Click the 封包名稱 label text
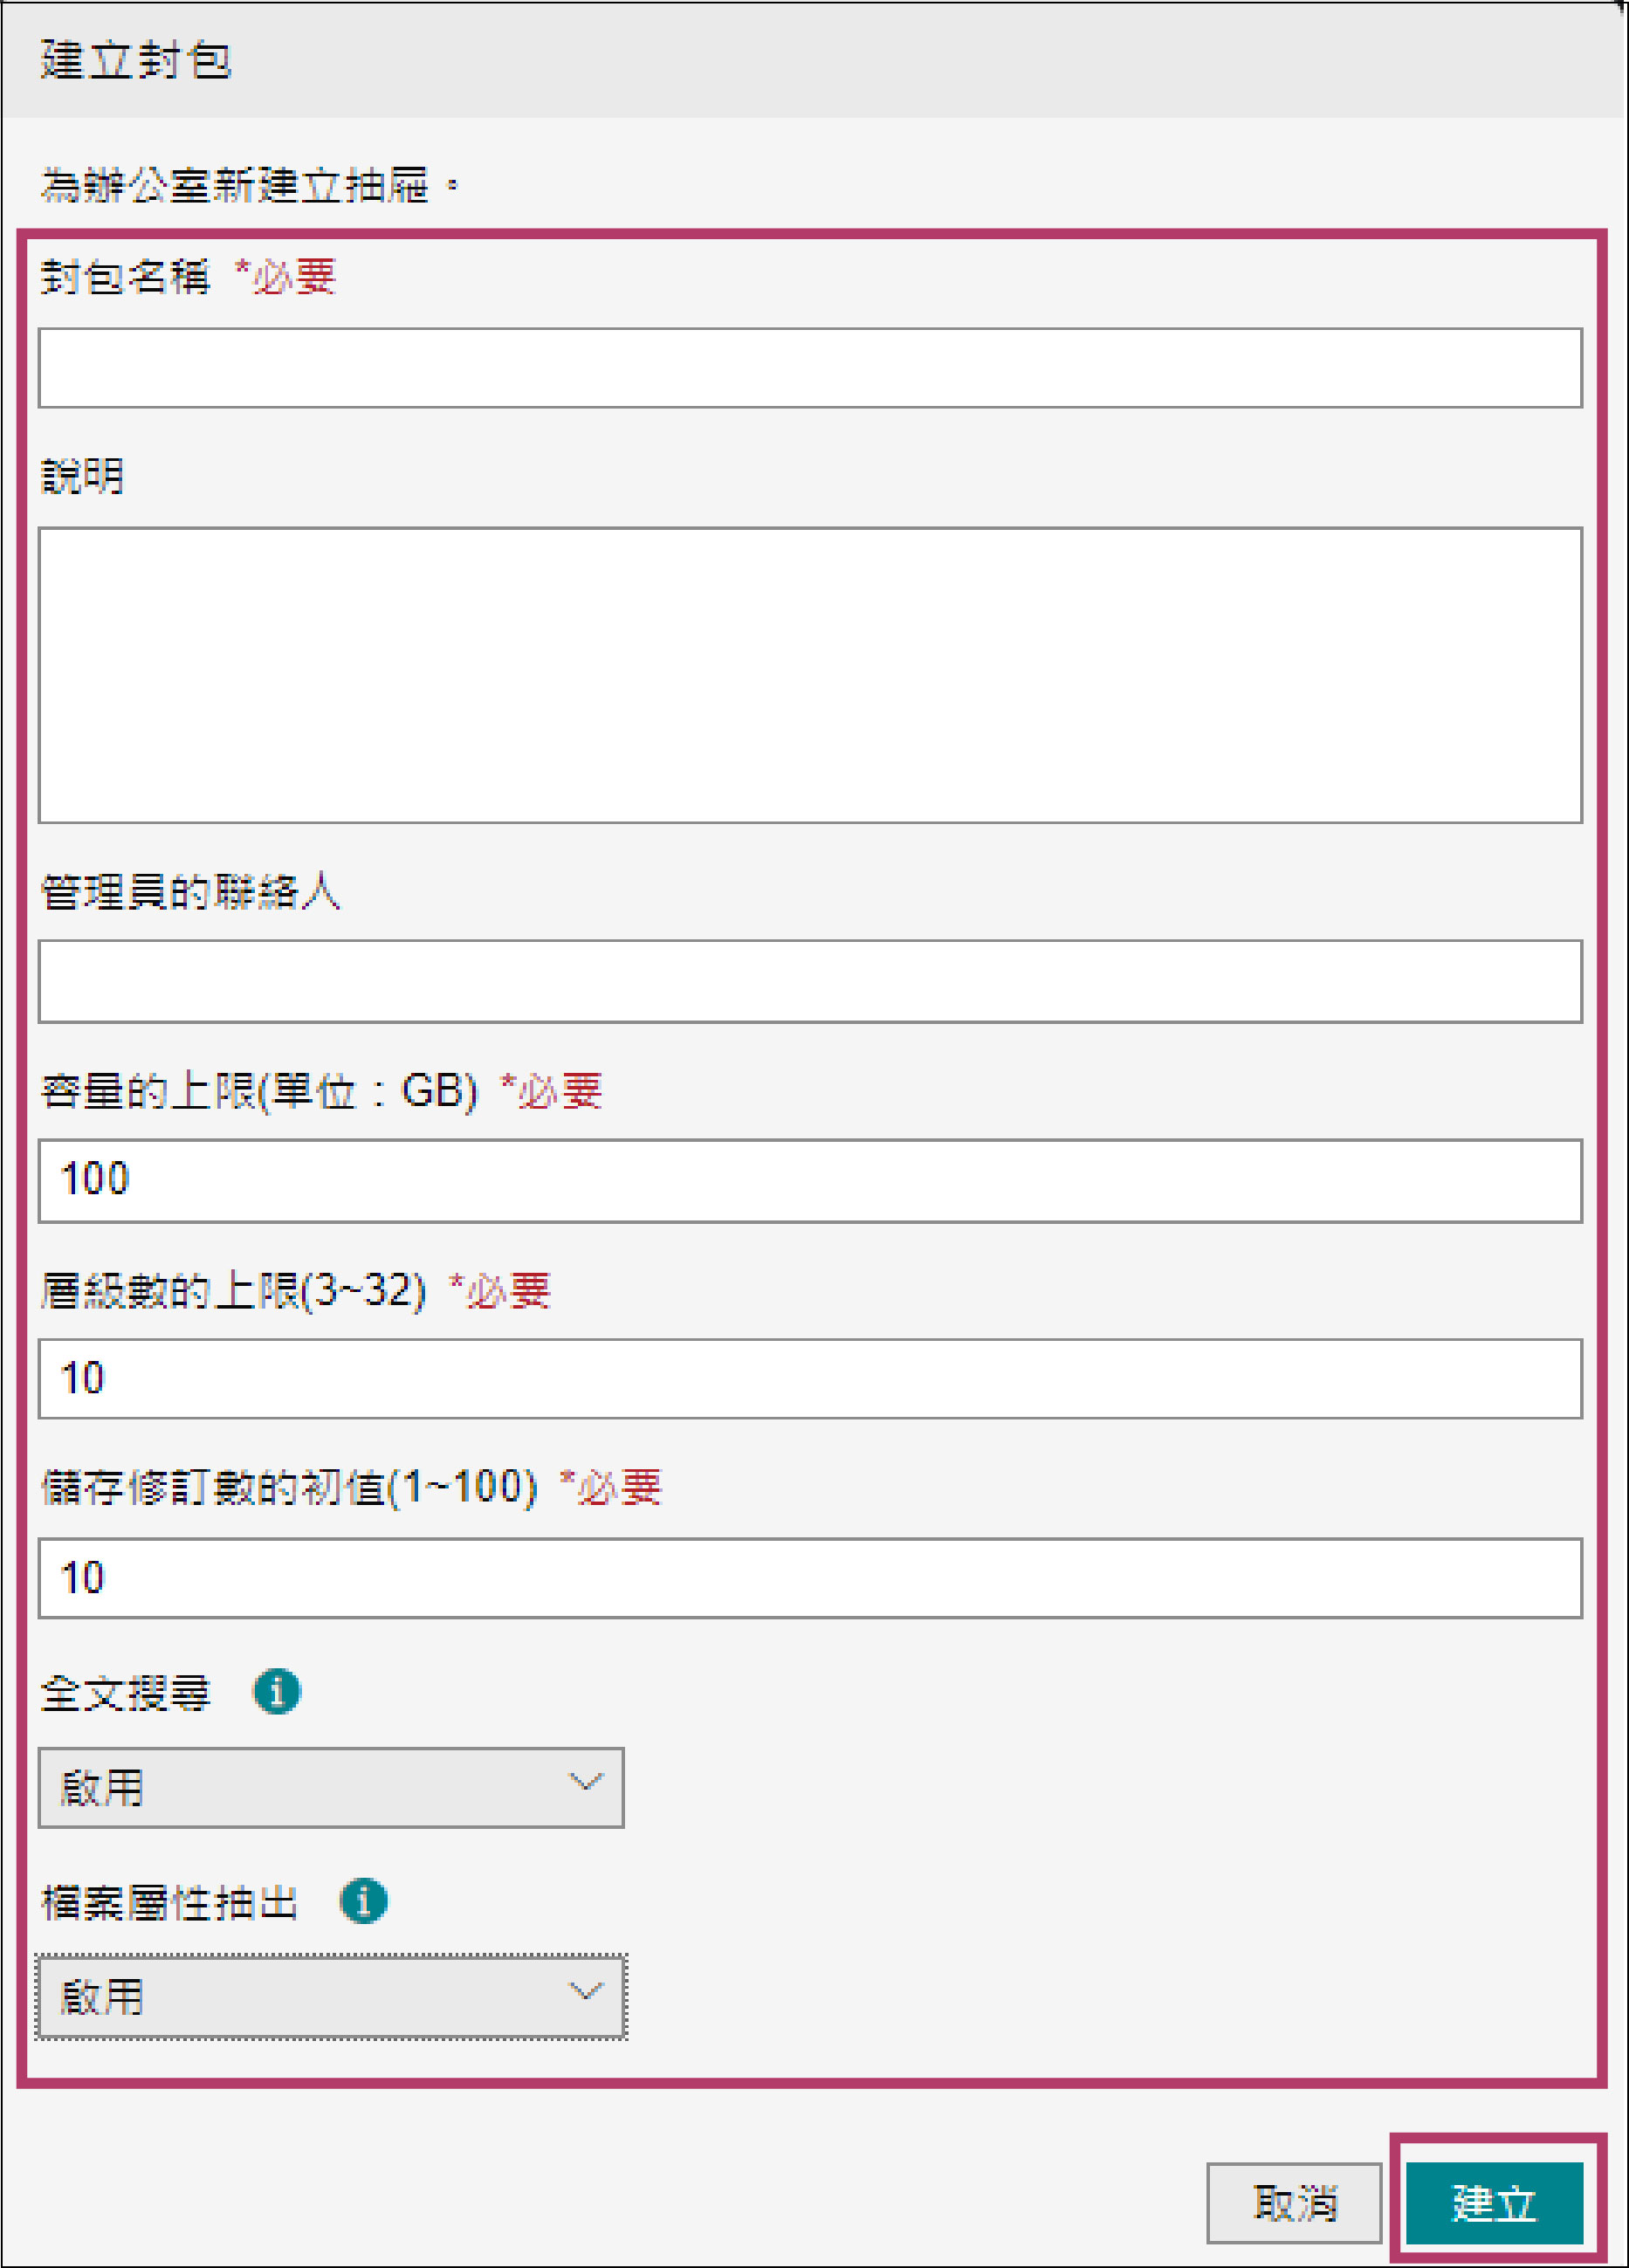The image size is (1629, 2268). pyautogui.click(x=126, y=277)
